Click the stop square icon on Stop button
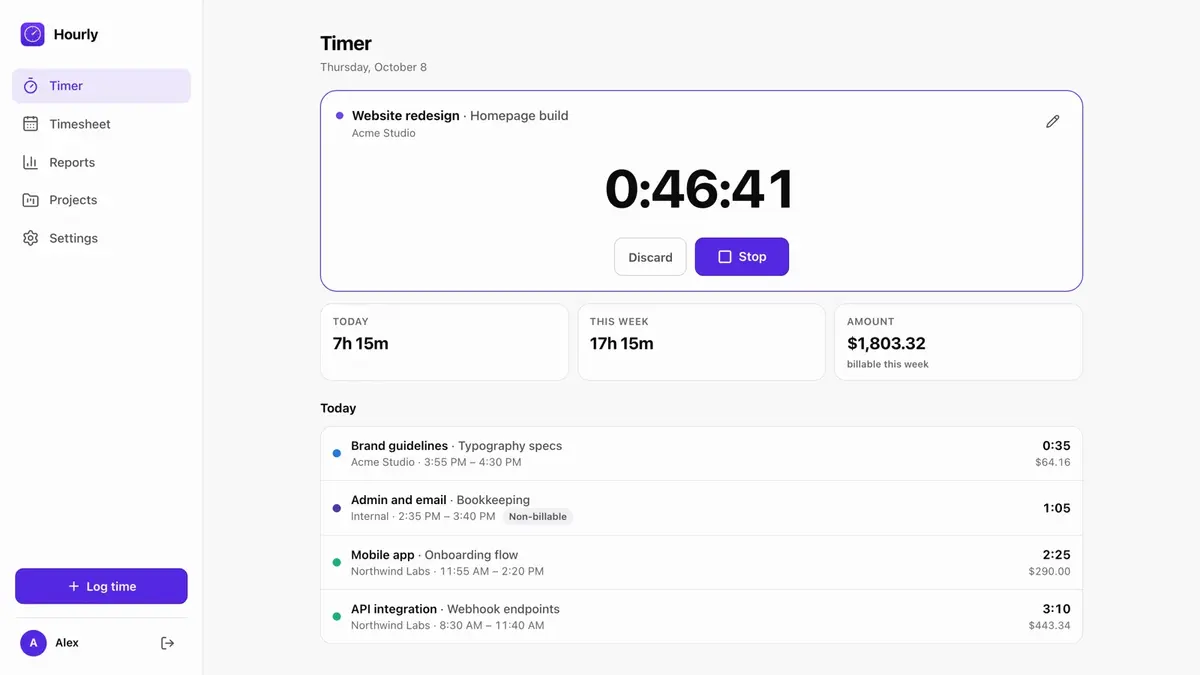Screen dimensions: 1200x675 coord(725,257)
